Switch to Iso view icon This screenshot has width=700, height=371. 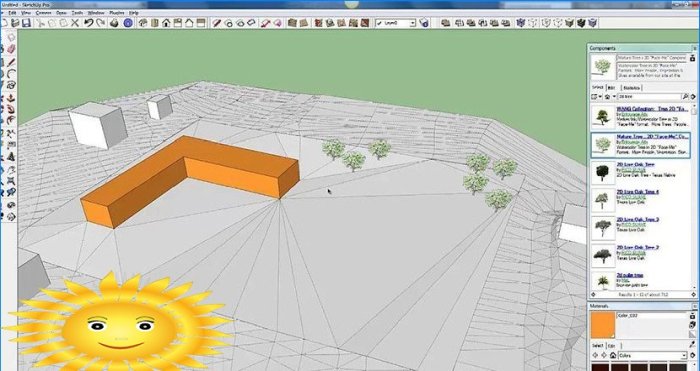[x=143, y=23]
